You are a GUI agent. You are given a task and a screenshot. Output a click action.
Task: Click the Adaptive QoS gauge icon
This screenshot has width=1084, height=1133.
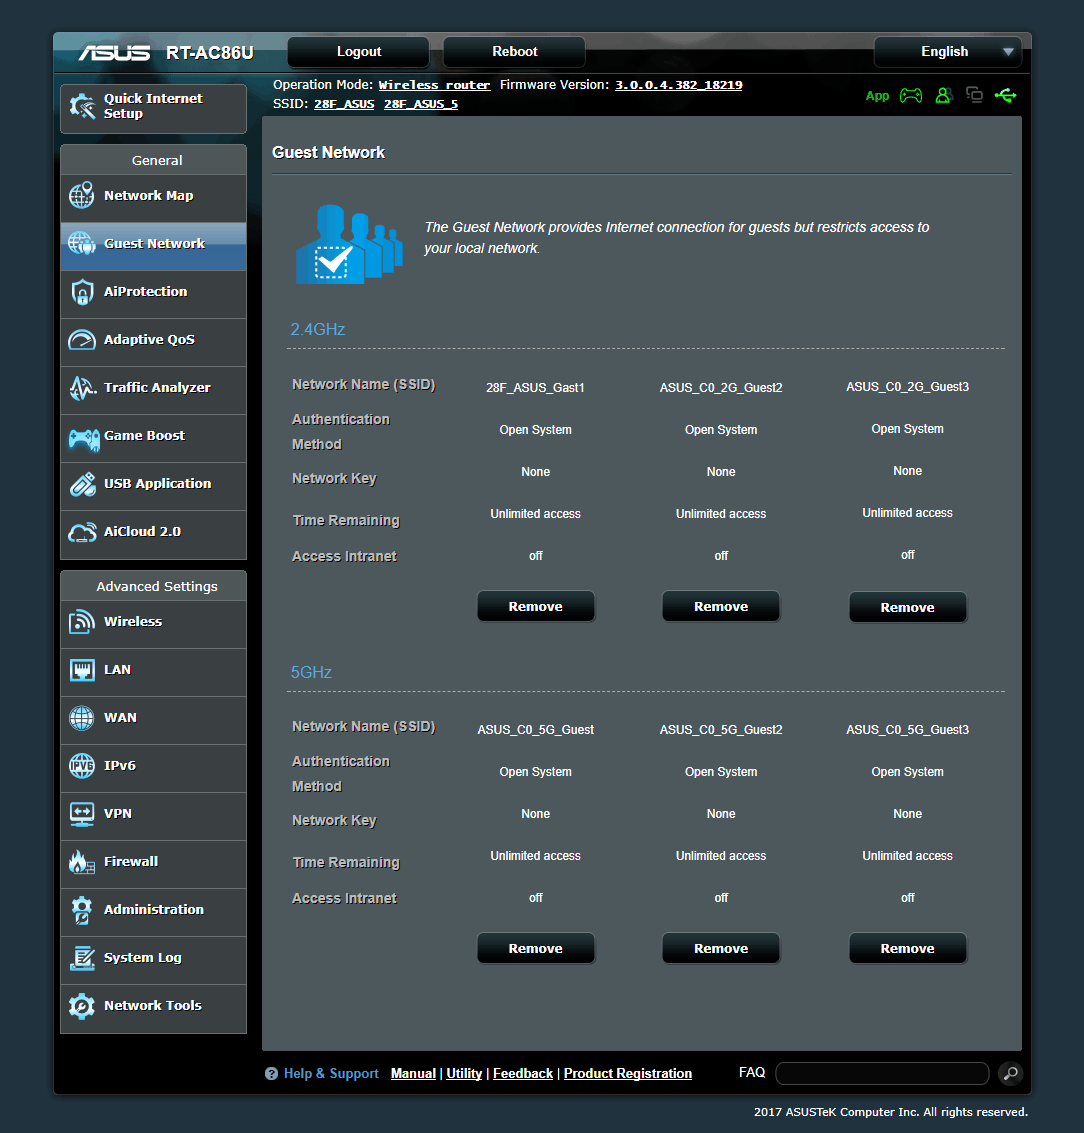click(x=82, y=340)
